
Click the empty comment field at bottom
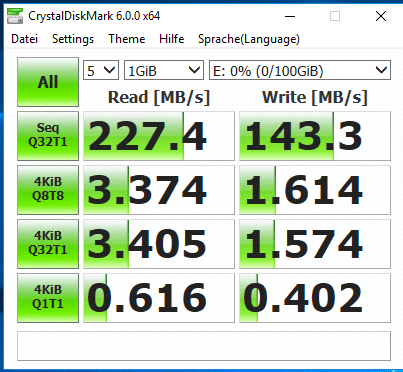point(204,346)
